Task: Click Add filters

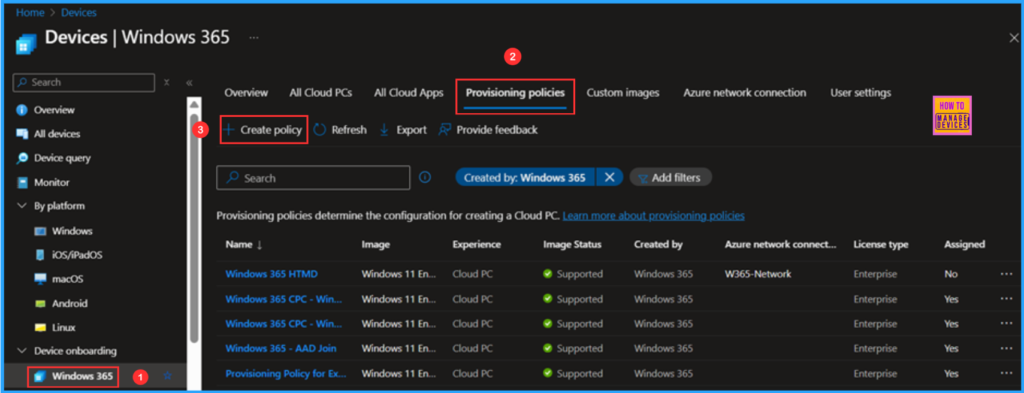Action: click(671, 177)
